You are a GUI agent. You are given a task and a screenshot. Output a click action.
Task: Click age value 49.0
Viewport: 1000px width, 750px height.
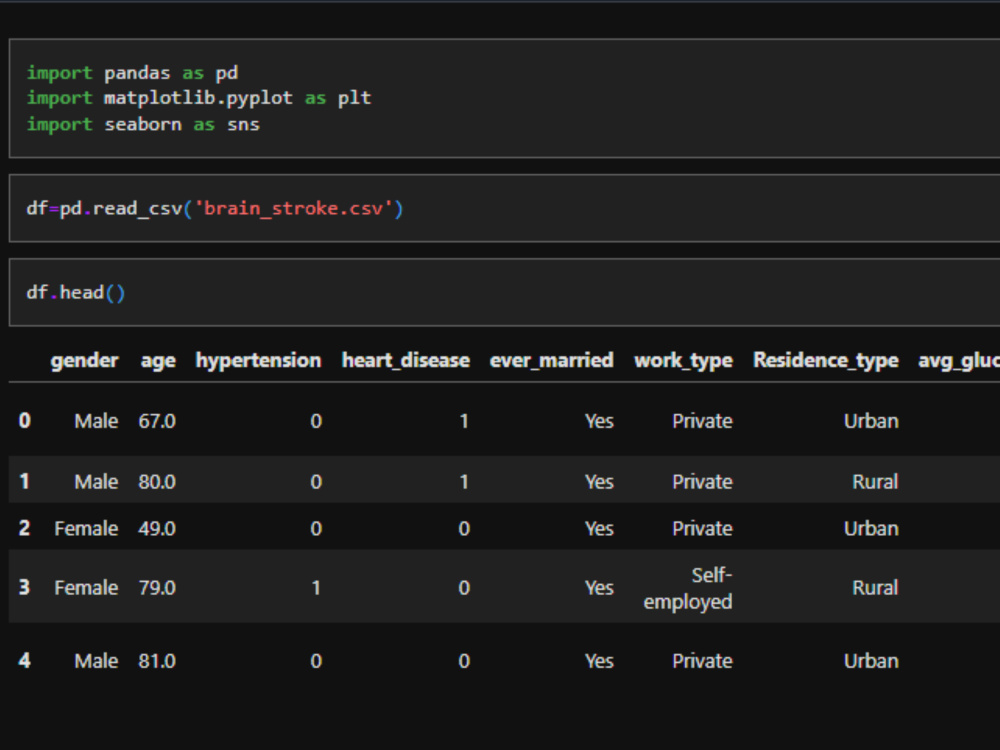157,529
